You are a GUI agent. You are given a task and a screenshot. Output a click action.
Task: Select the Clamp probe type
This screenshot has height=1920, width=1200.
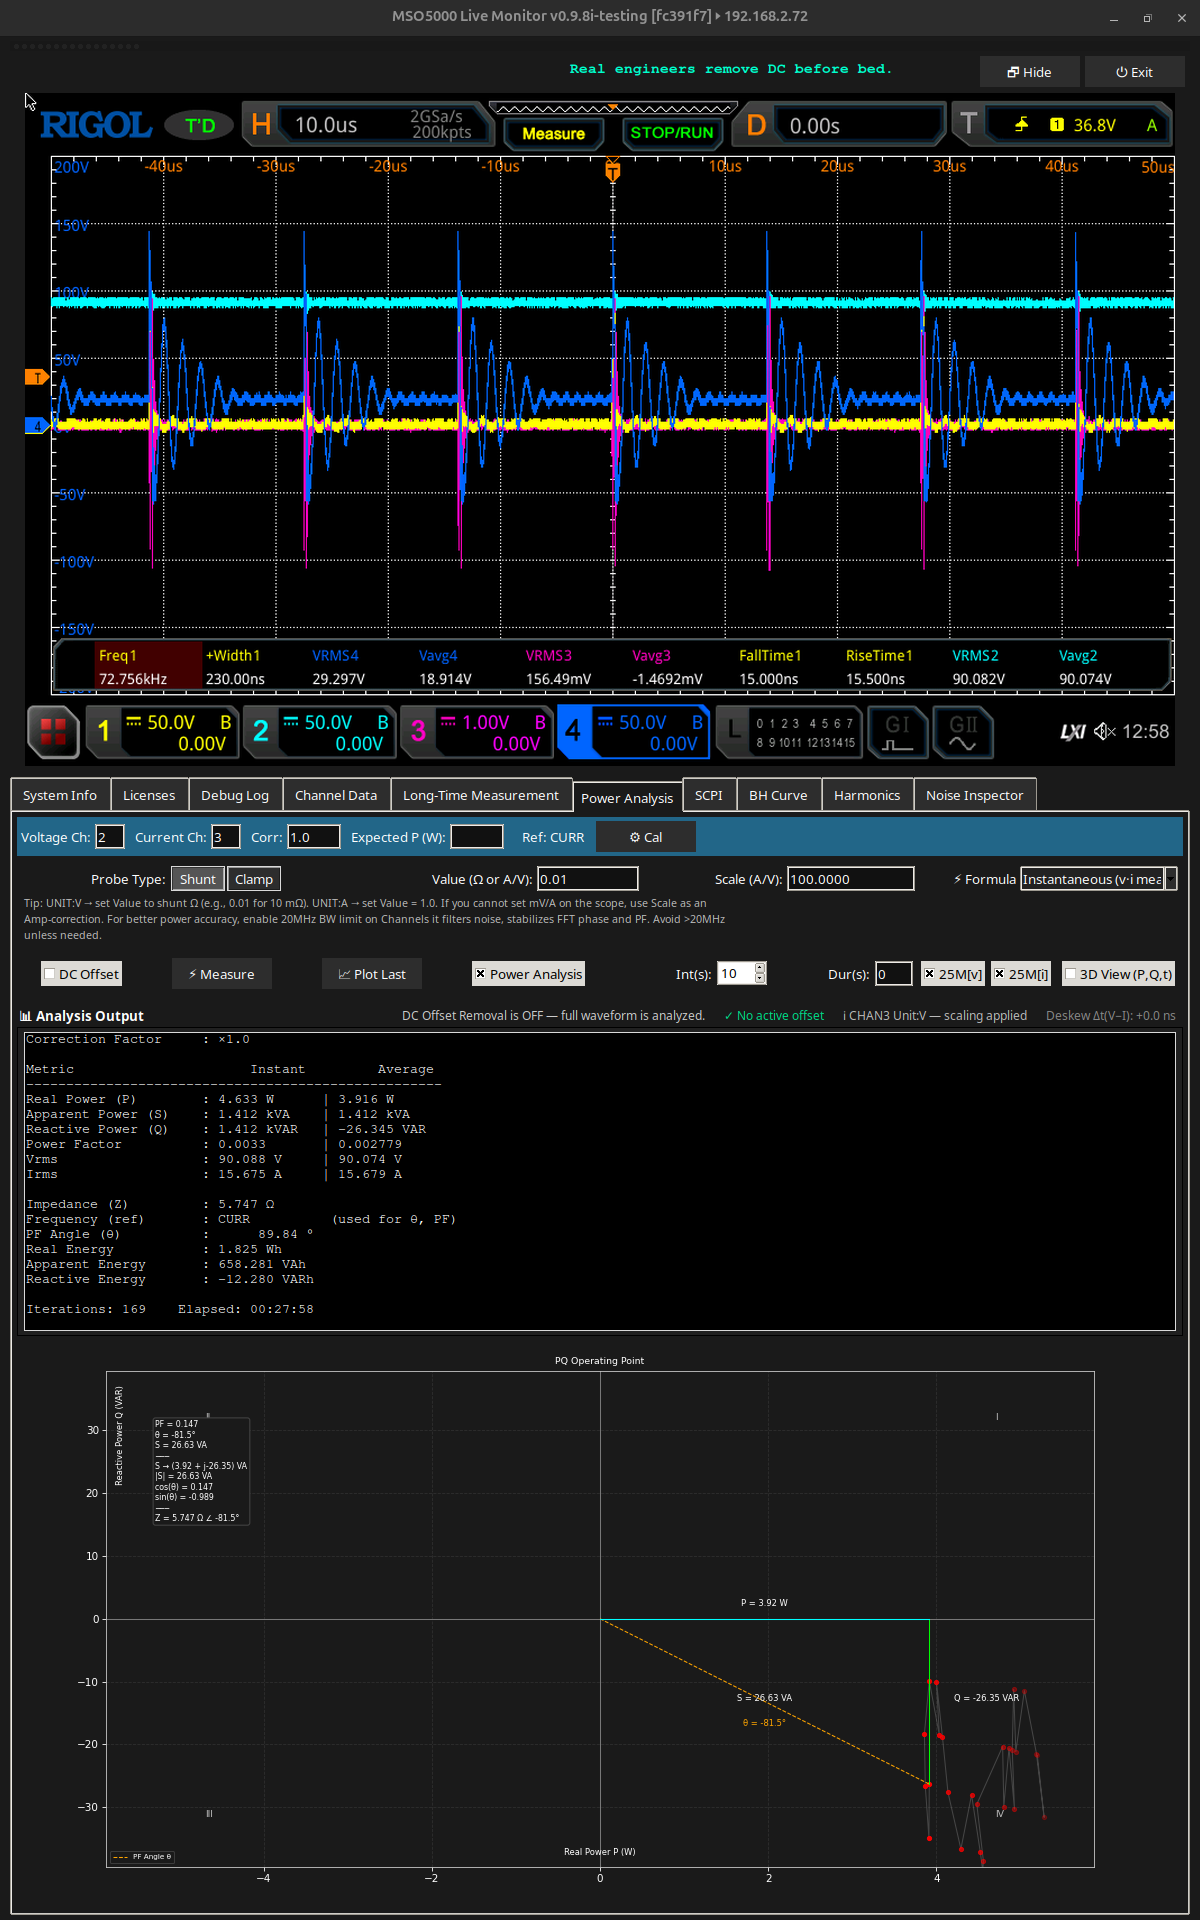pos(254,879)
